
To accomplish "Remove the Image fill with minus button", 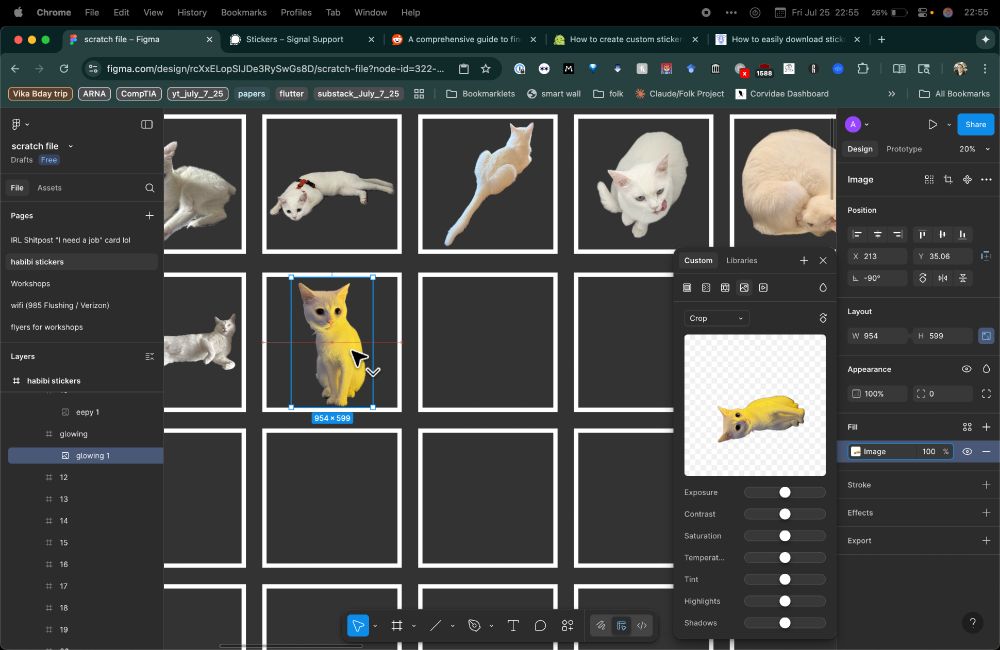I will (x=986, y=452).
